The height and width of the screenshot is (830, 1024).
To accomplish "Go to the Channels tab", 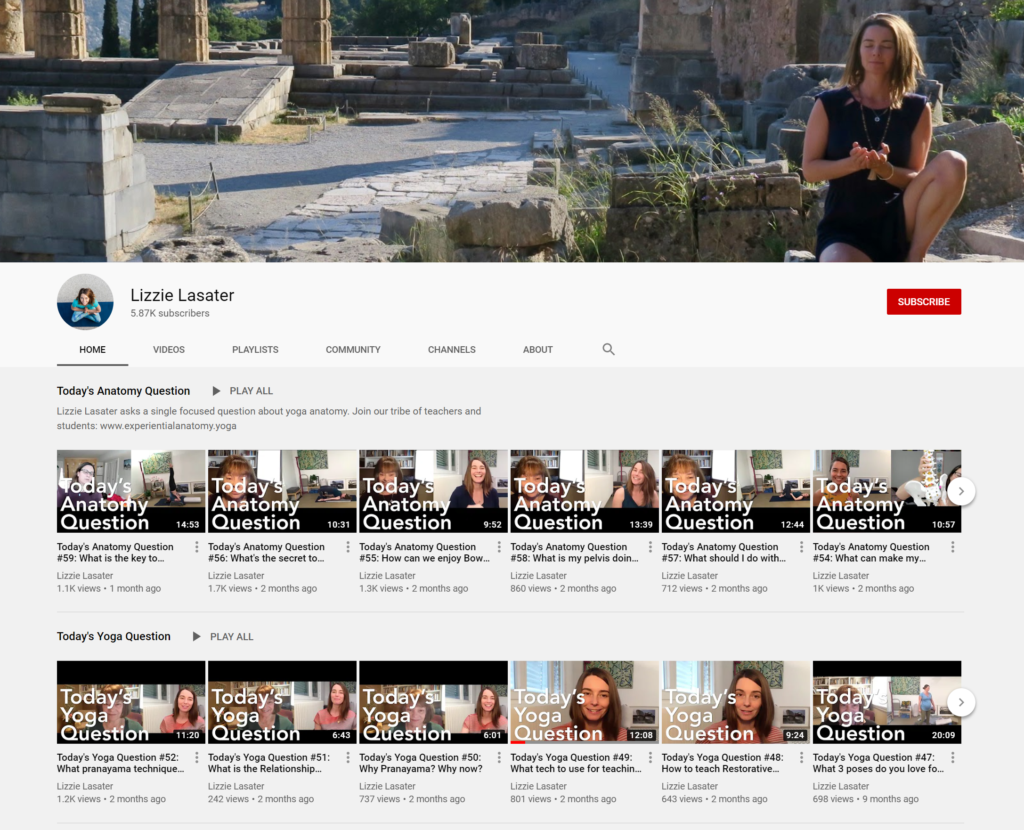I will coord(452,350).
